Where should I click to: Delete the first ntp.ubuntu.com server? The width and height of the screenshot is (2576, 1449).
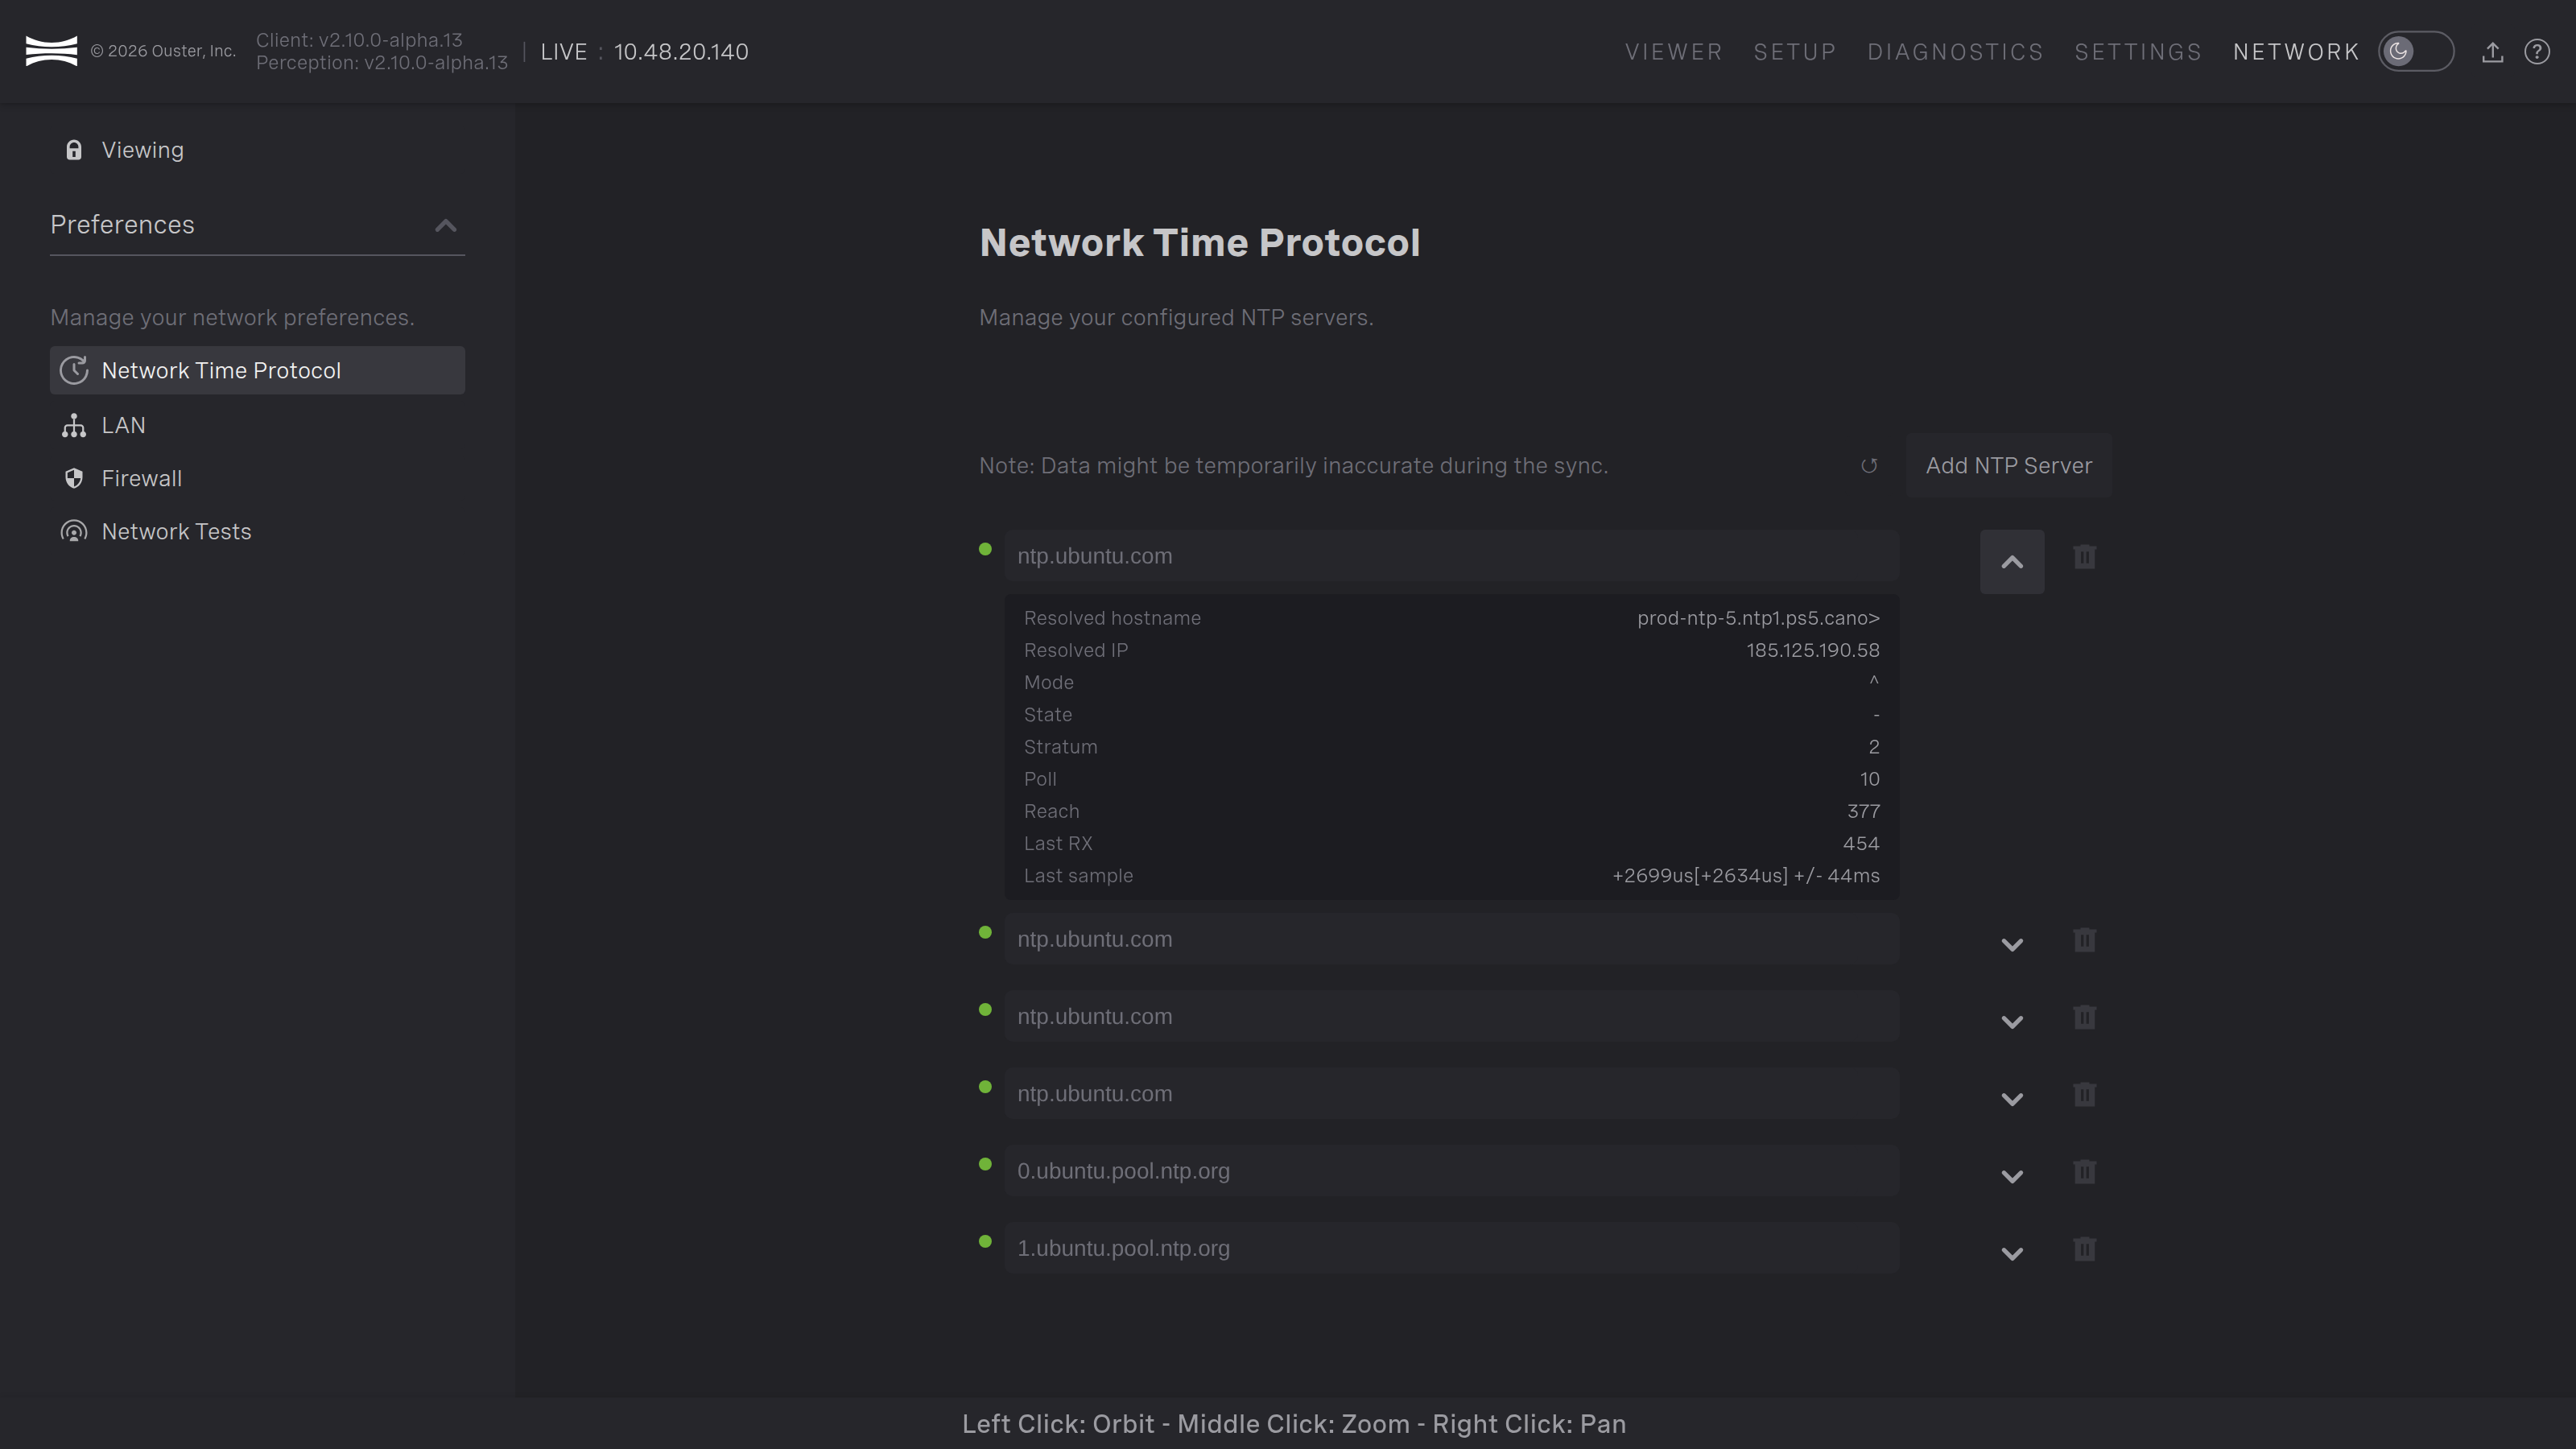tap(2084, 556)
